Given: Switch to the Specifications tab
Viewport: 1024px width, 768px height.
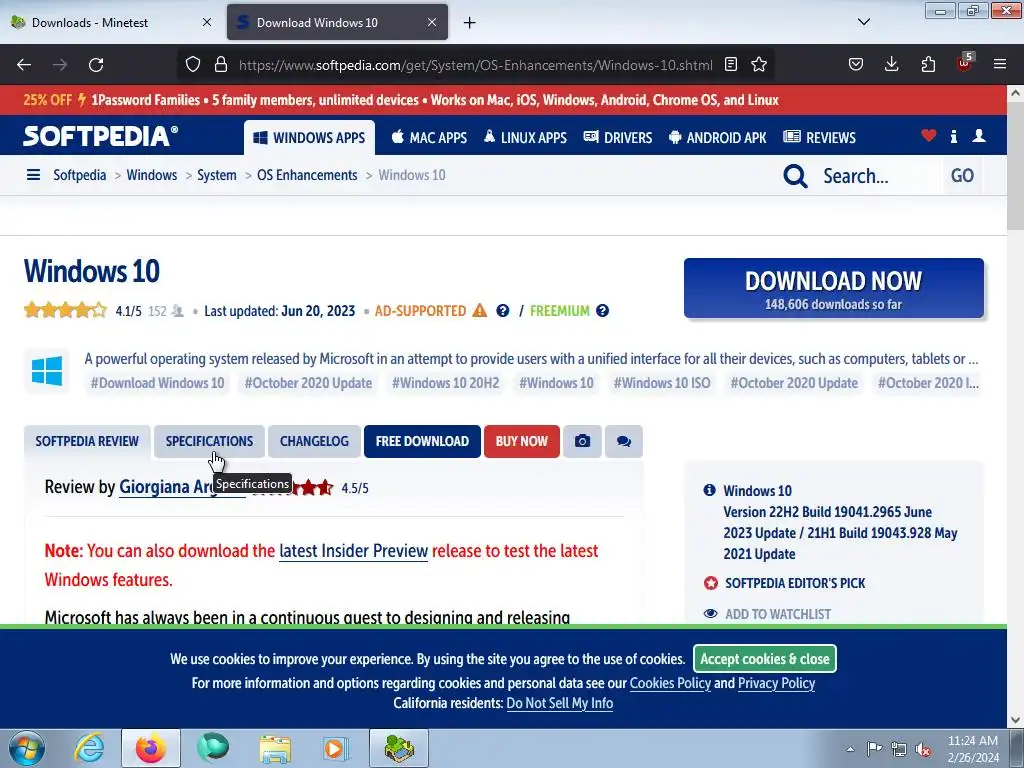Looking at the screenshot, I should tap(209, 441).
